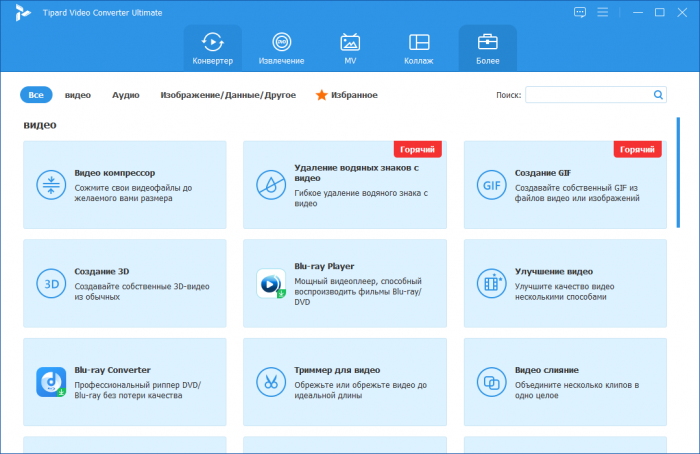Show Избранное favorites filter

(x=346, y=95)
